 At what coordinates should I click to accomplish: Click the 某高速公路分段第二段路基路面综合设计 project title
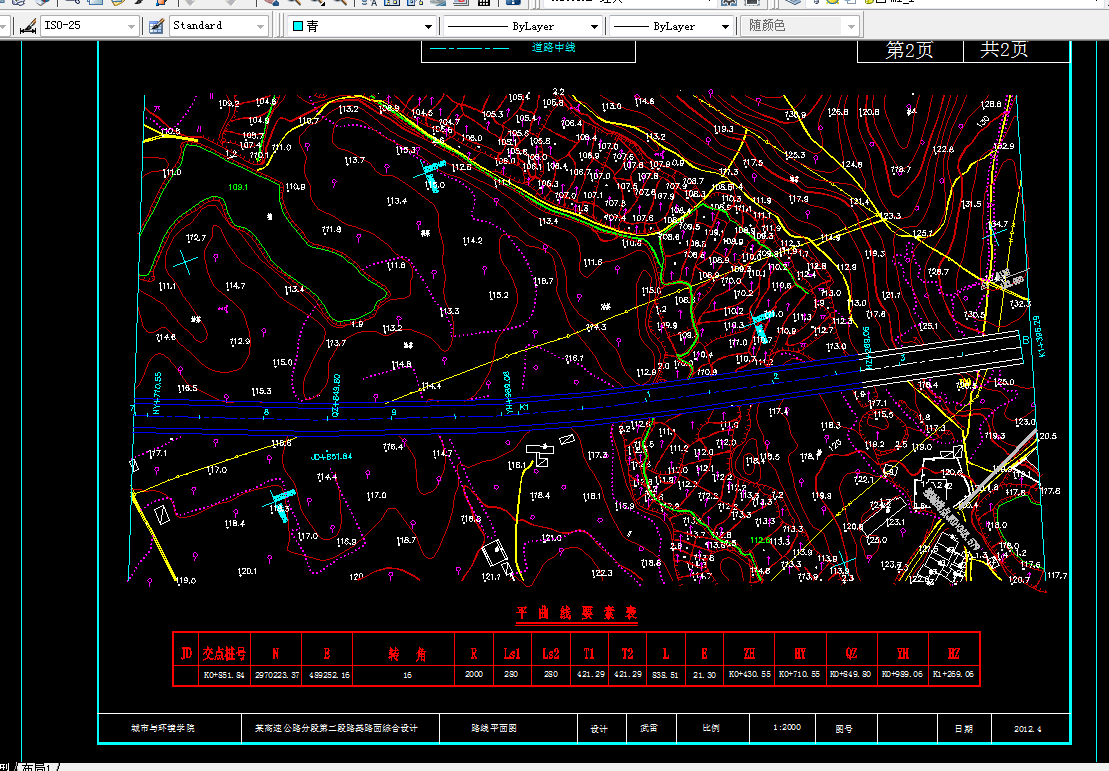point(336,728)
